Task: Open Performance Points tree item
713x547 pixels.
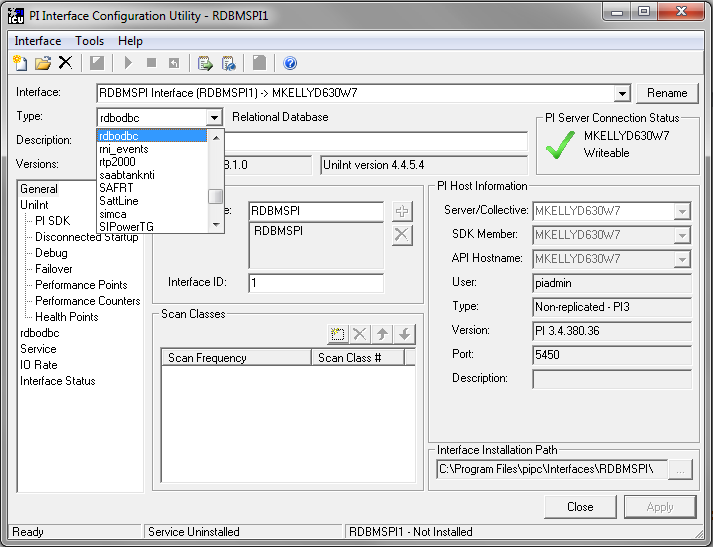Action: click(x=81, y=285)
